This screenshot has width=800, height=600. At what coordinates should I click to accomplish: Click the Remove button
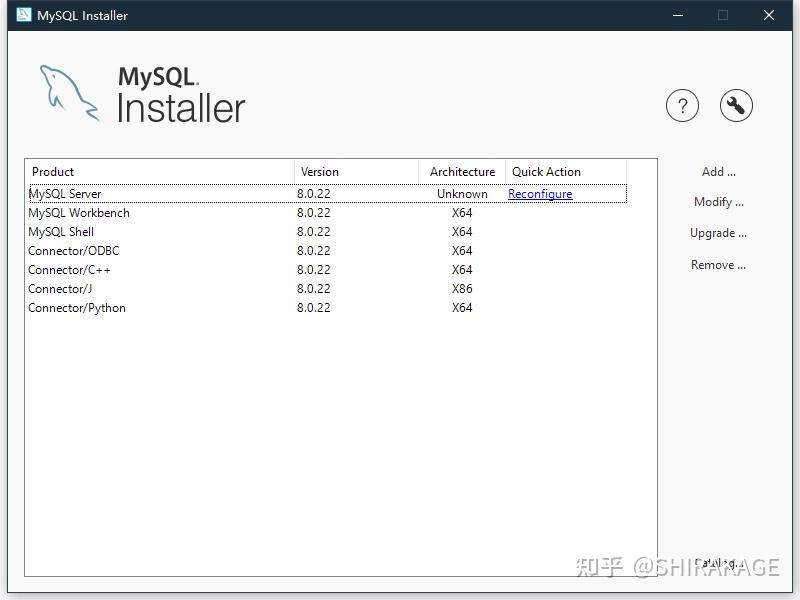click(719, 264)
